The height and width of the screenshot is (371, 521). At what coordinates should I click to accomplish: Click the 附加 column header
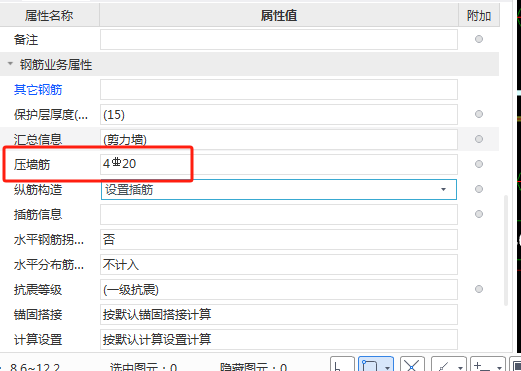(479, 15)
